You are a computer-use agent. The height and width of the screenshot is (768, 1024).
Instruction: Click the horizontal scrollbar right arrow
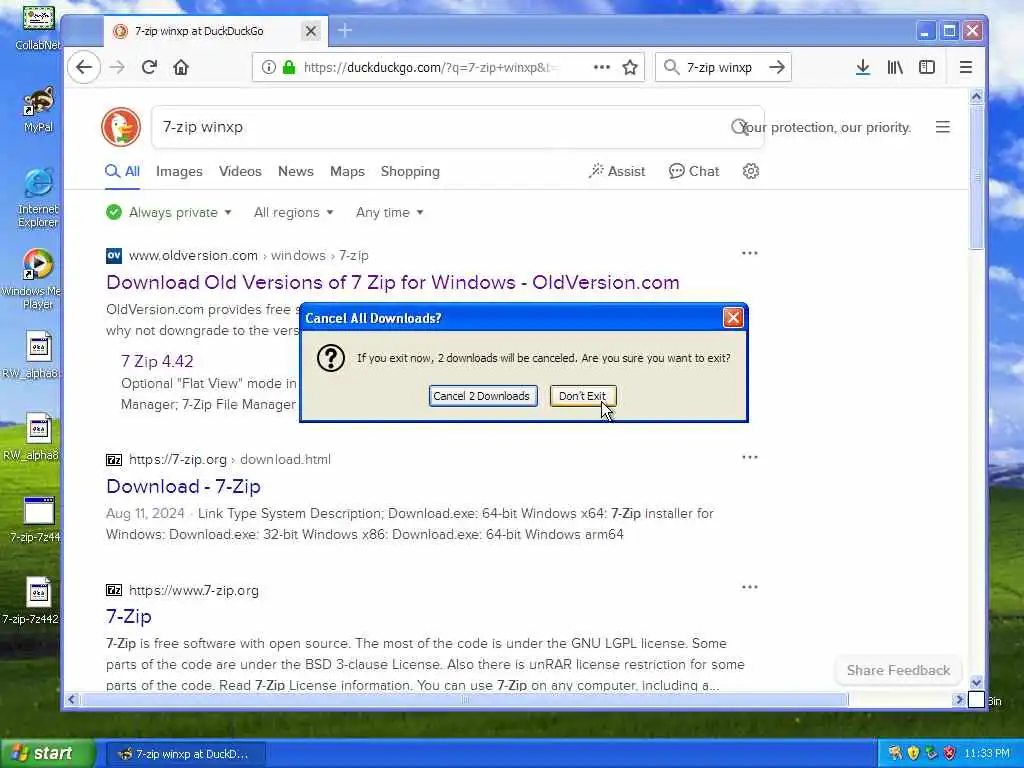coord(959,699)
